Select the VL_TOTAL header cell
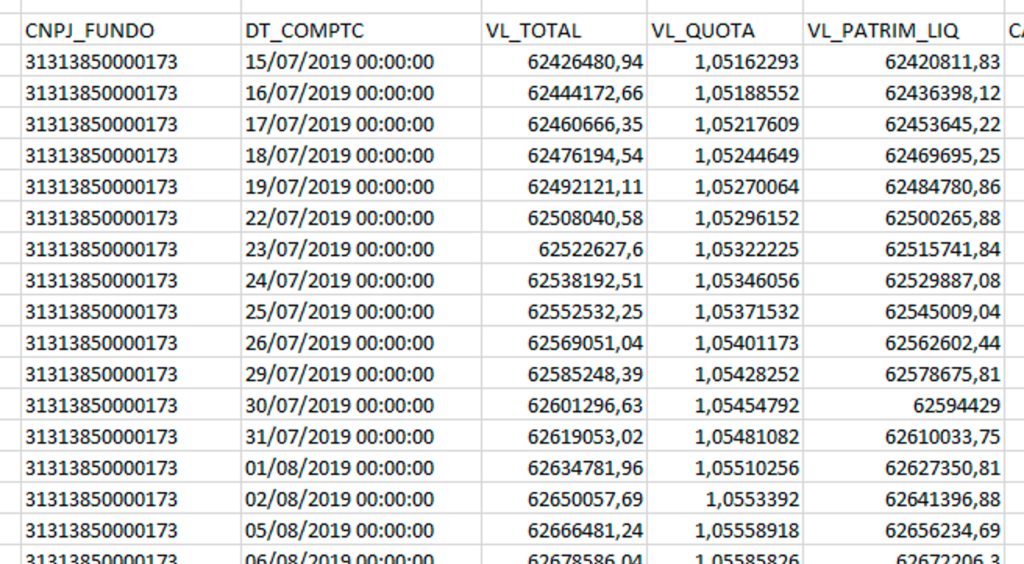 click(x=564, y=30)
